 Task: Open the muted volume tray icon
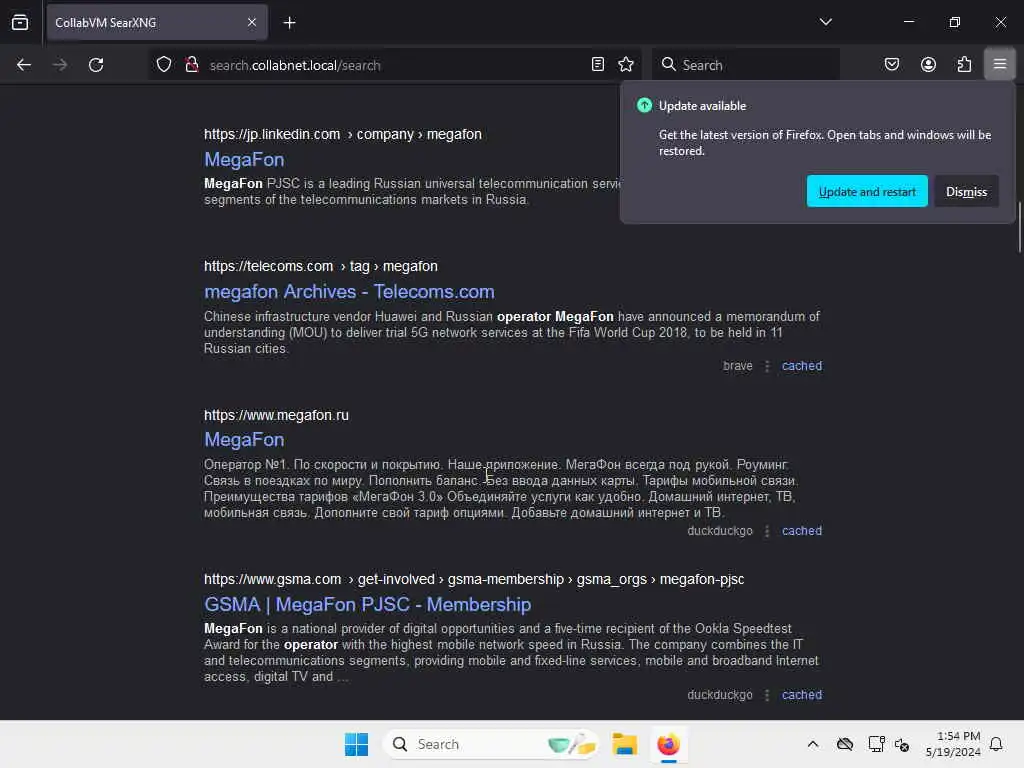coord(902,744)
